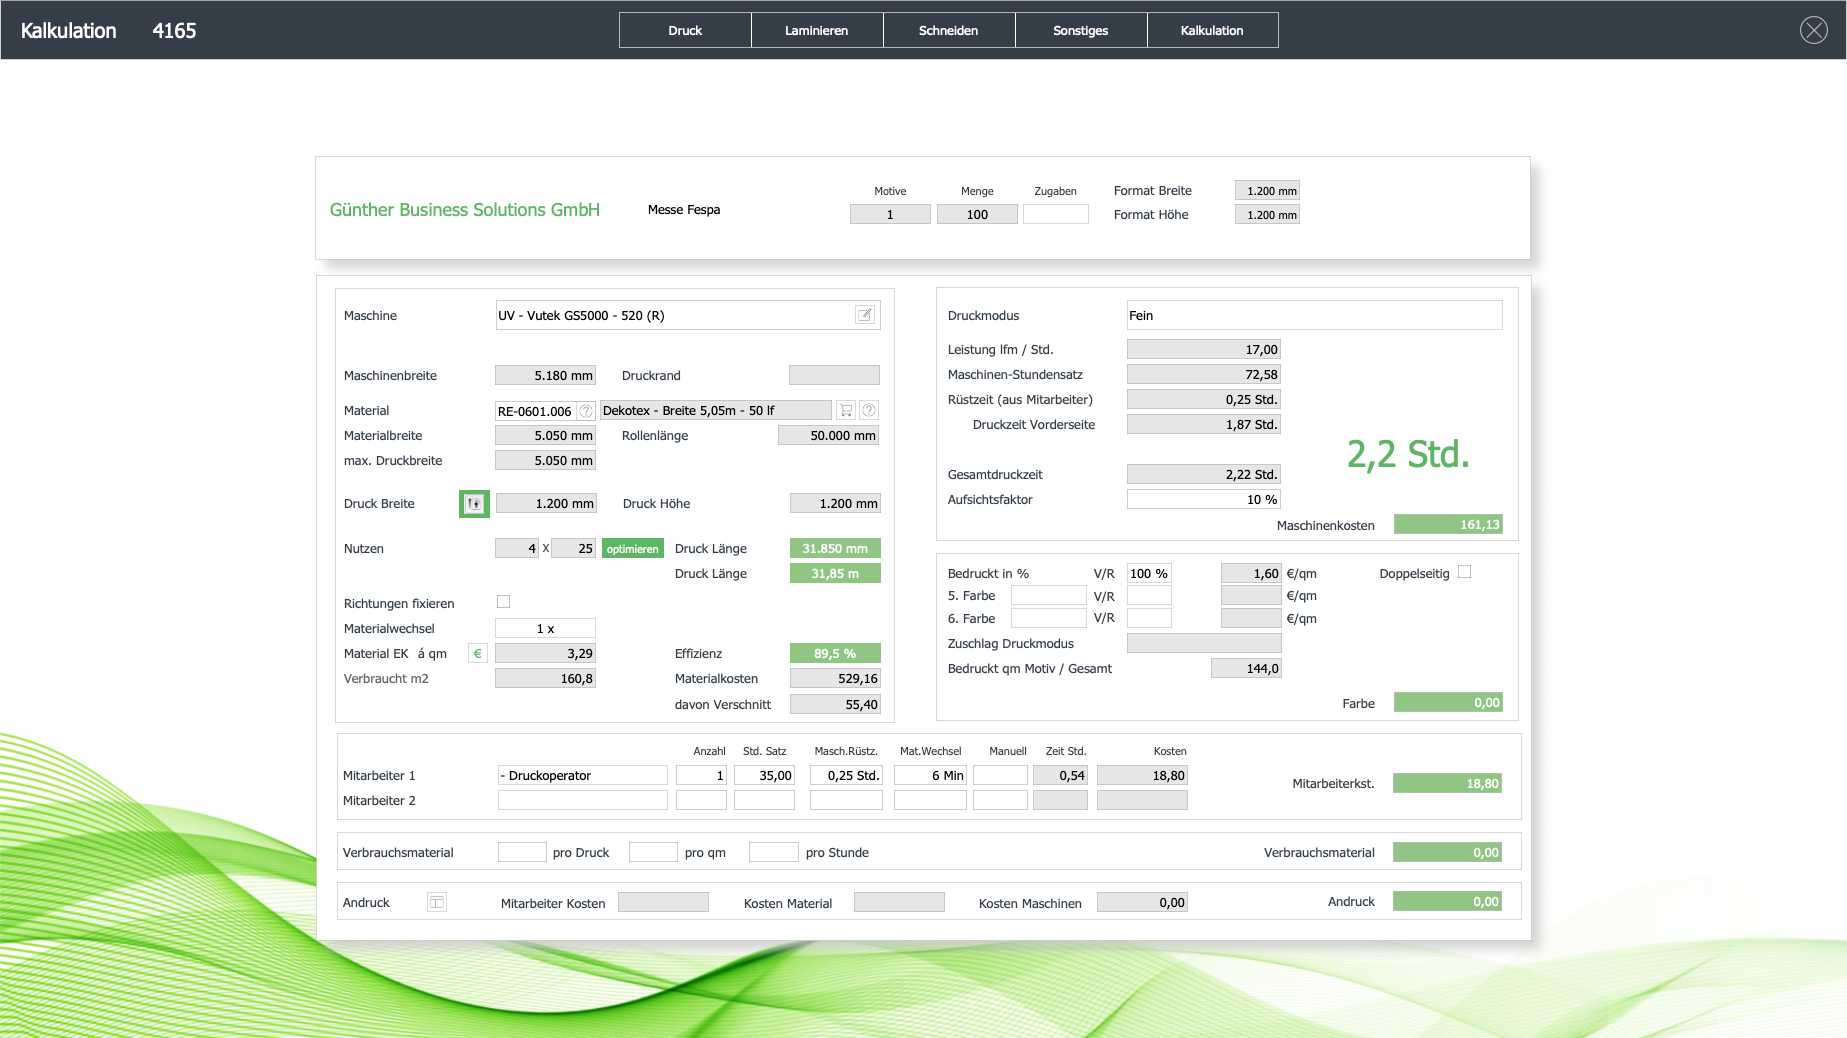Open the Andruck table icon
Screen dimensions: 1847x1038
pos(437,902)
